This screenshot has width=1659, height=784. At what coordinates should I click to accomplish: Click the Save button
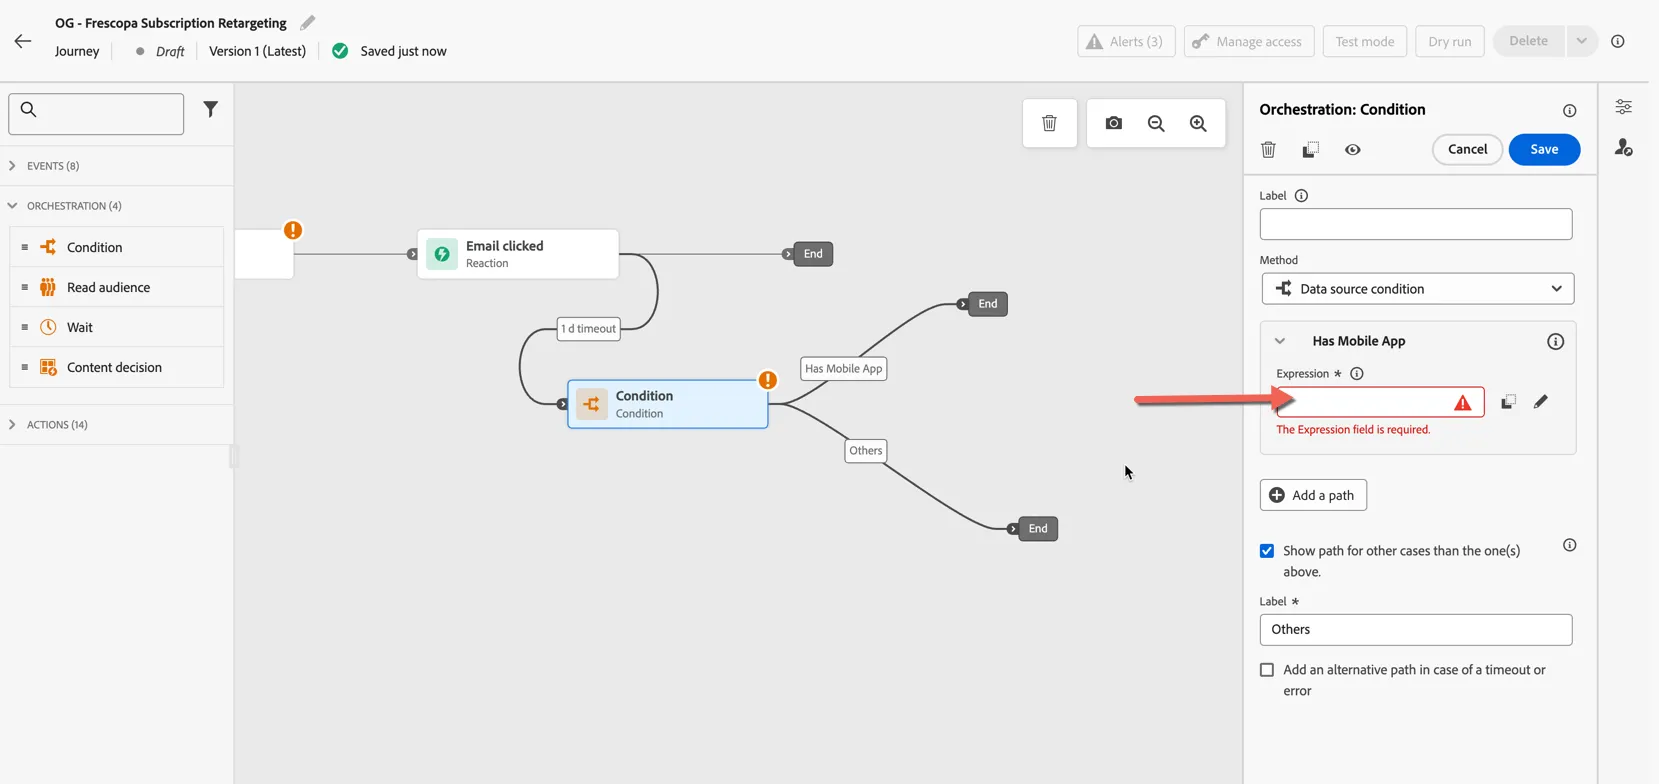1544,149
